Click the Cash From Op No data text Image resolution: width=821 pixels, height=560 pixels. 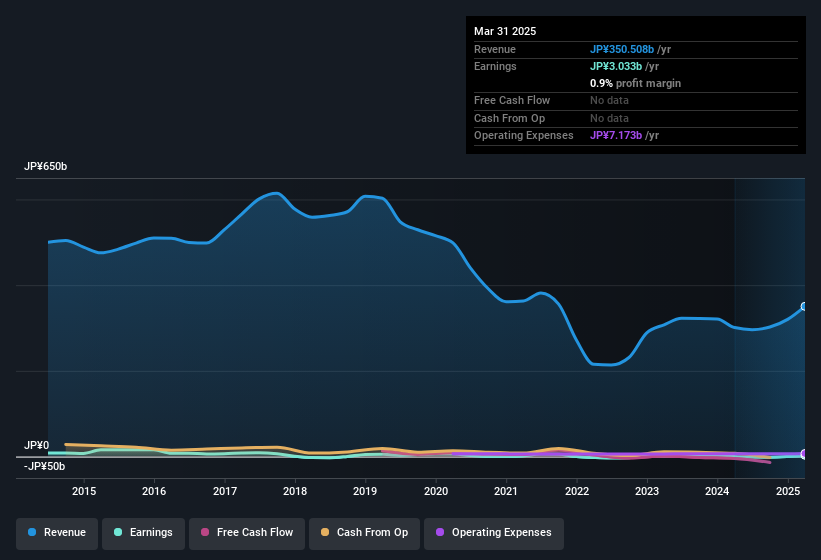(609, 118)
